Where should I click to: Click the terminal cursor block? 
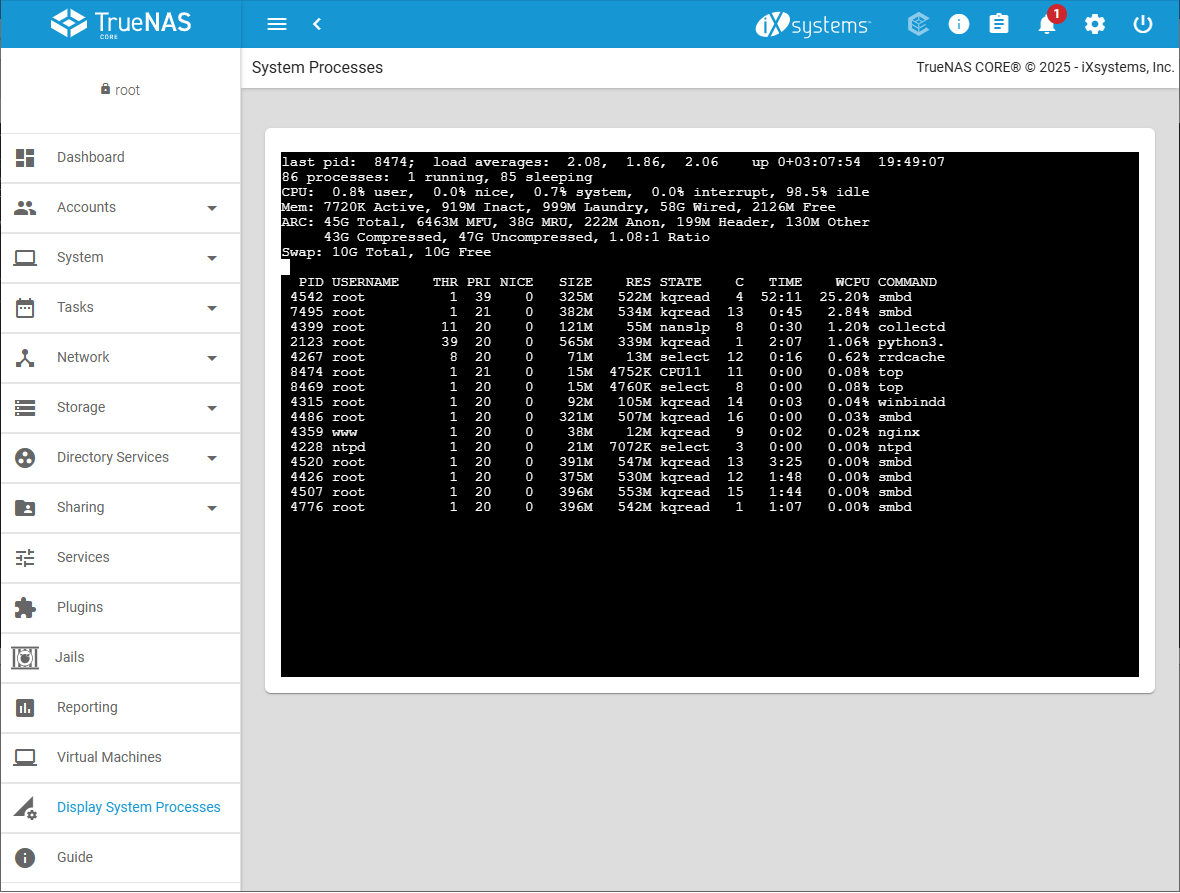tap(286, 266)
